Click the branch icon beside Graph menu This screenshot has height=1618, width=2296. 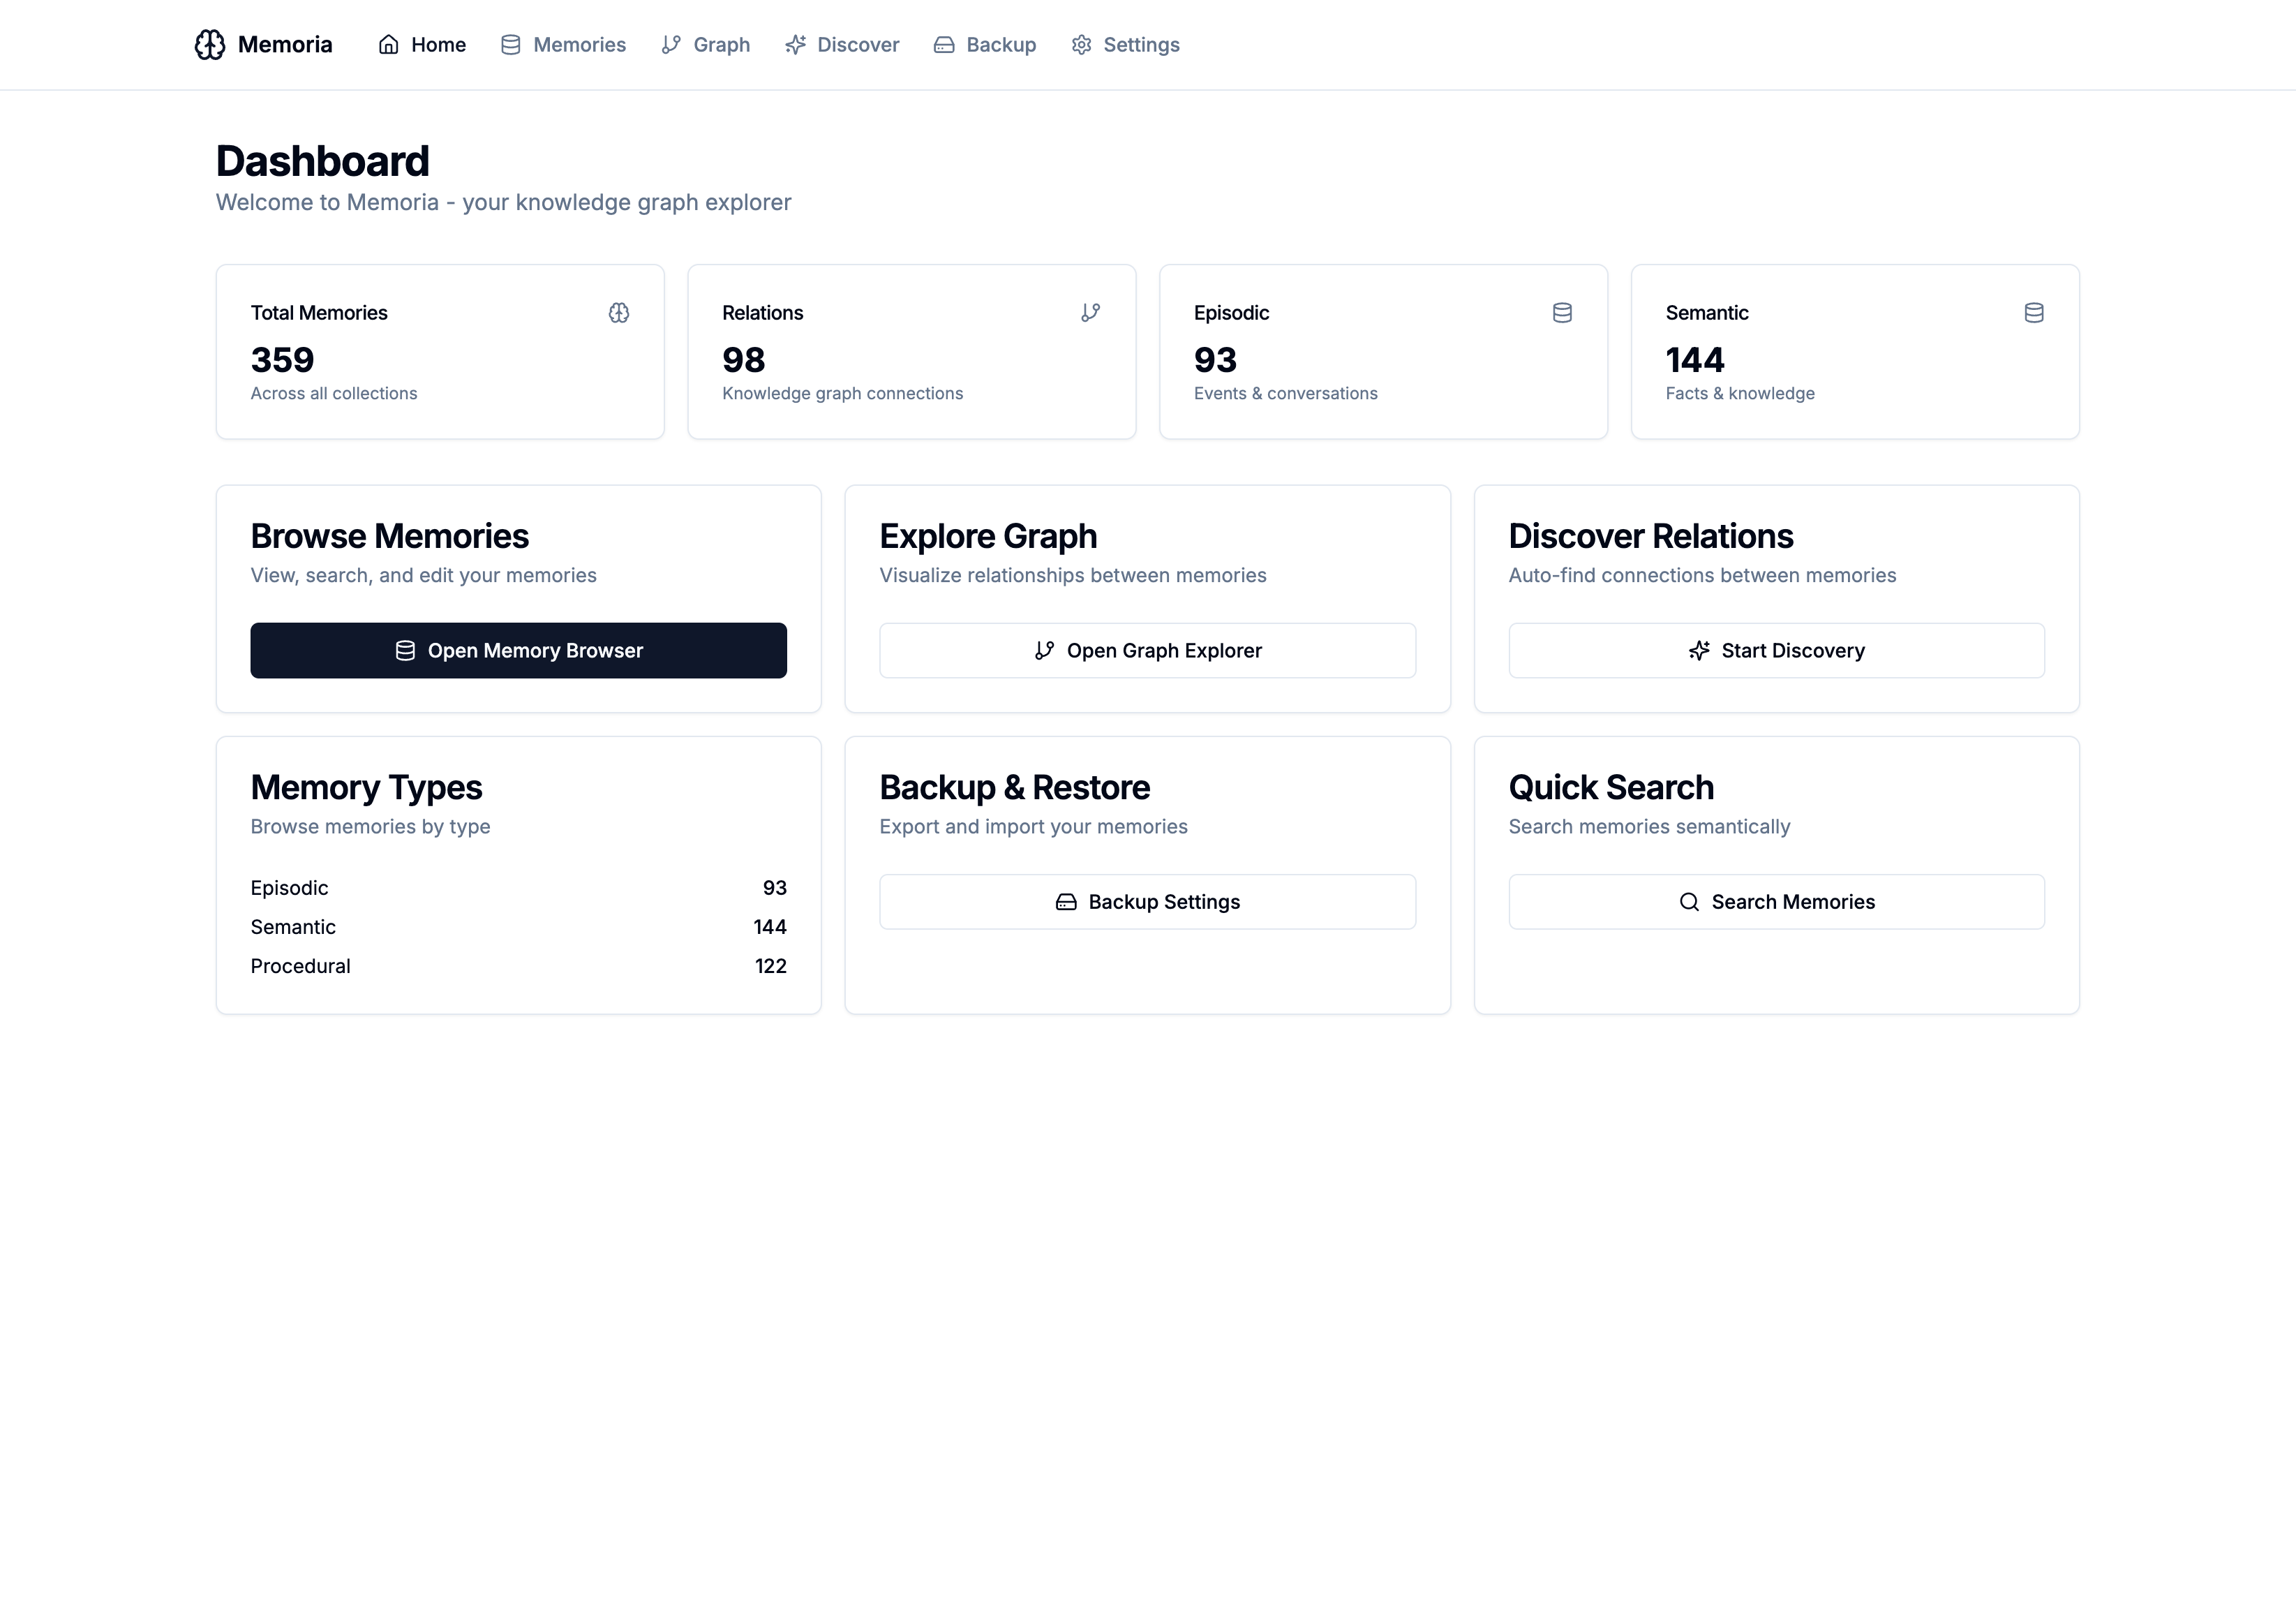point(670,44)
